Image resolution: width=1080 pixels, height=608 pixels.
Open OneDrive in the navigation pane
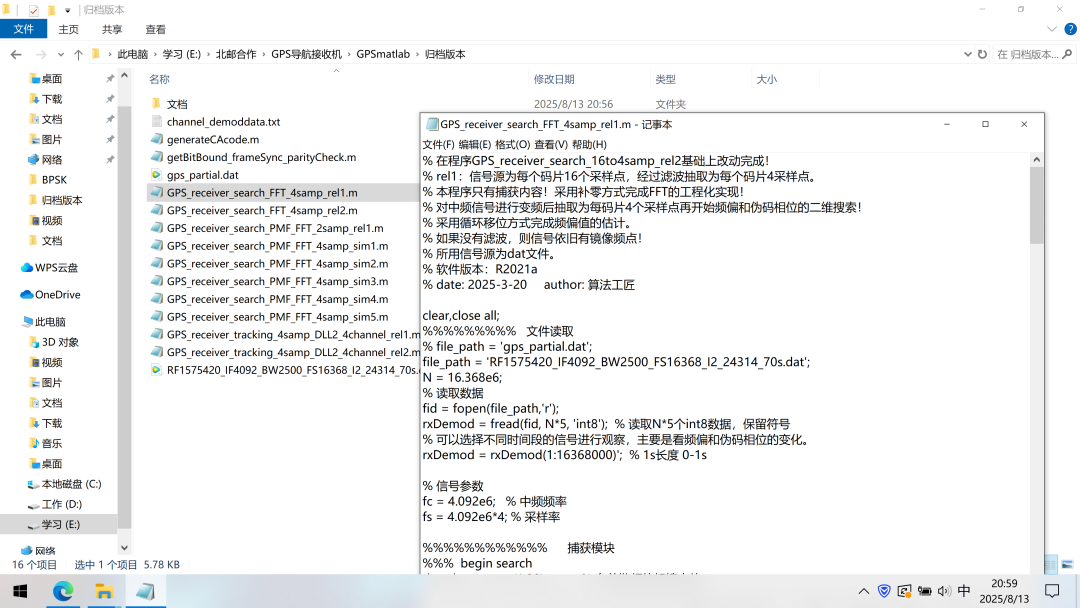click(x=57, y=295)
